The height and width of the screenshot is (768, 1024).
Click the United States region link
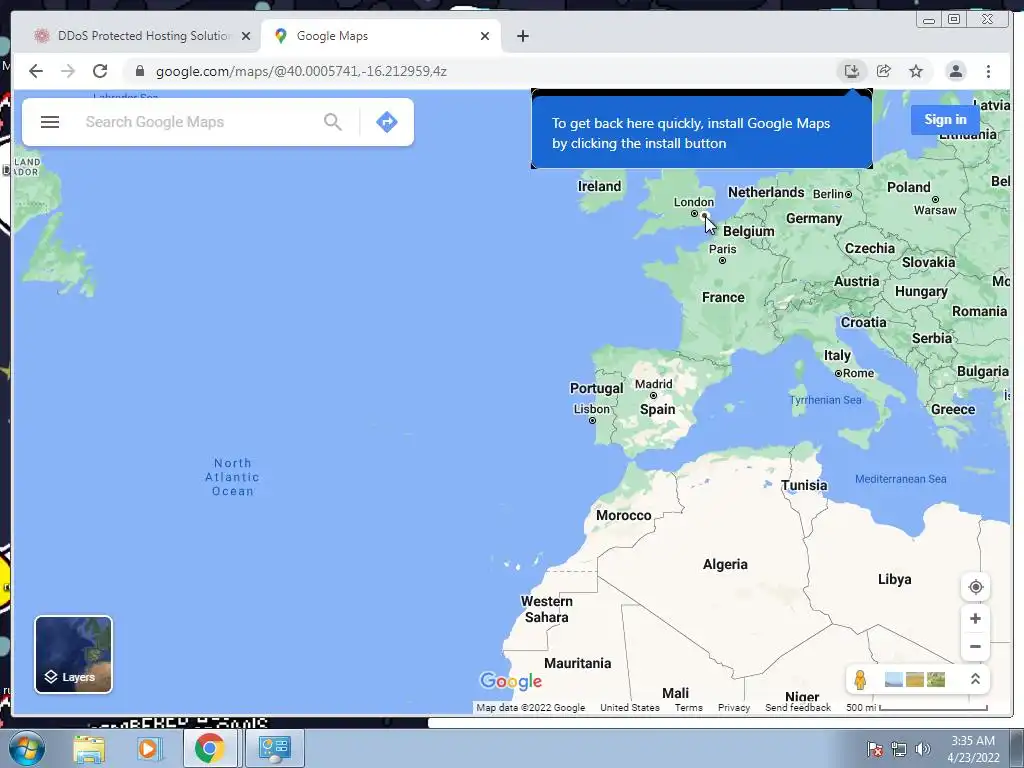630,707
